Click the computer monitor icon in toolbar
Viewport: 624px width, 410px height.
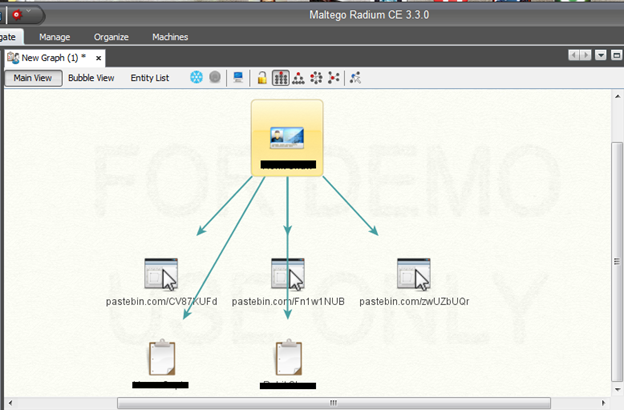tap(238, 77)
